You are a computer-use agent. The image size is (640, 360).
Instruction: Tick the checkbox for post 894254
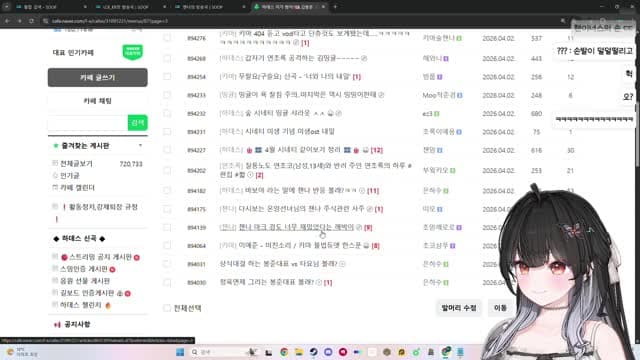[167, 77]
